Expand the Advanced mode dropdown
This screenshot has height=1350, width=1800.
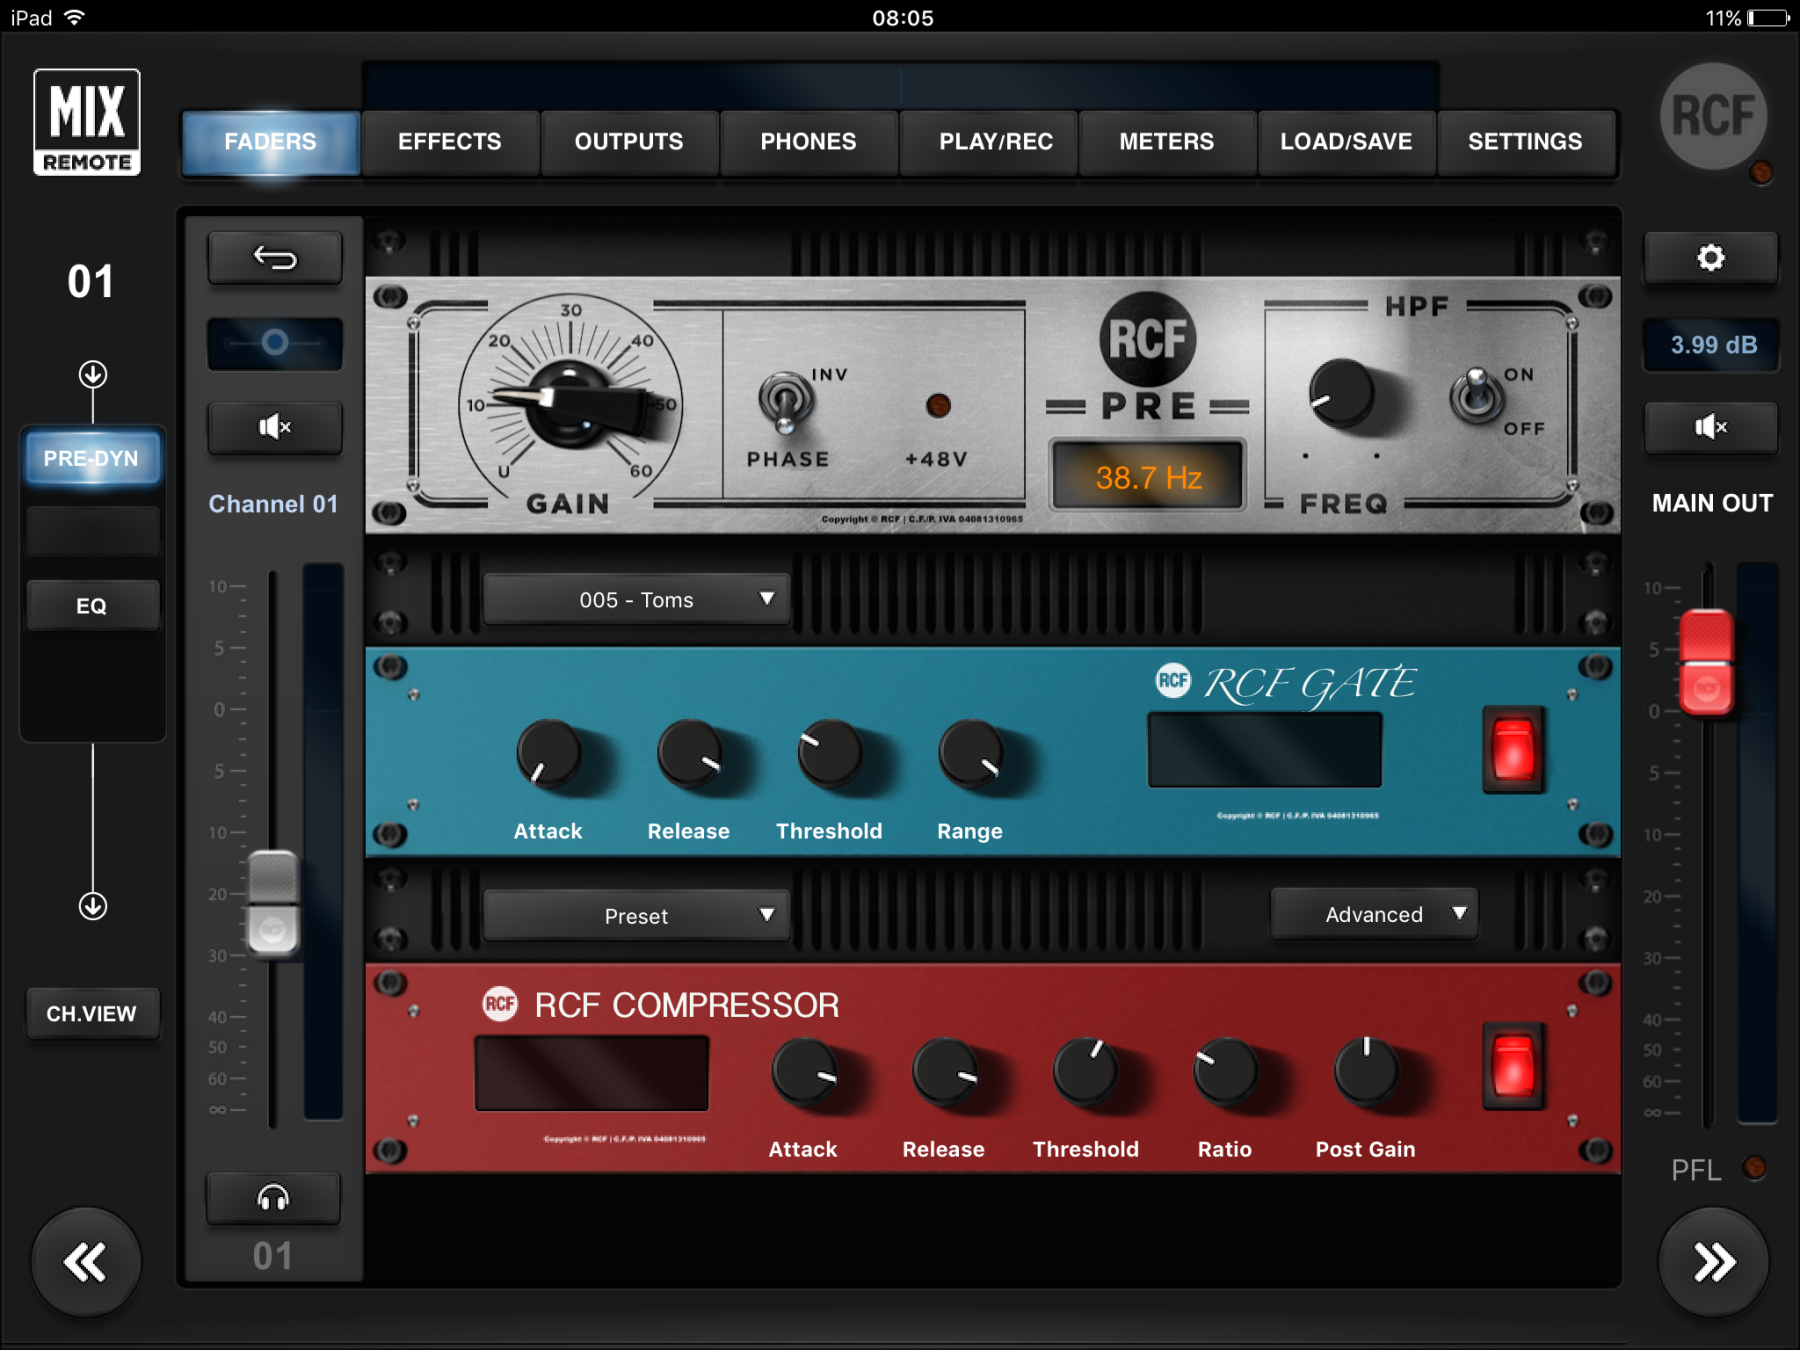pyautogui.click(x=1374, y=914)
